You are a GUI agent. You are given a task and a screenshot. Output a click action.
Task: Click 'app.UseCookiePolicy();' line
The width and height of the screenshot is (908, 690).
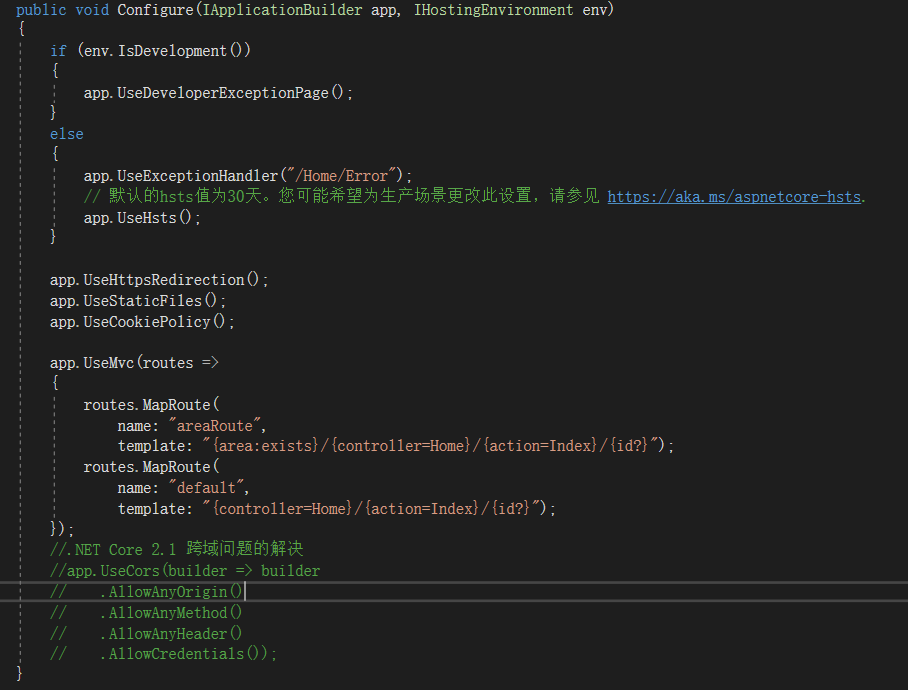(x=142, y=322)
